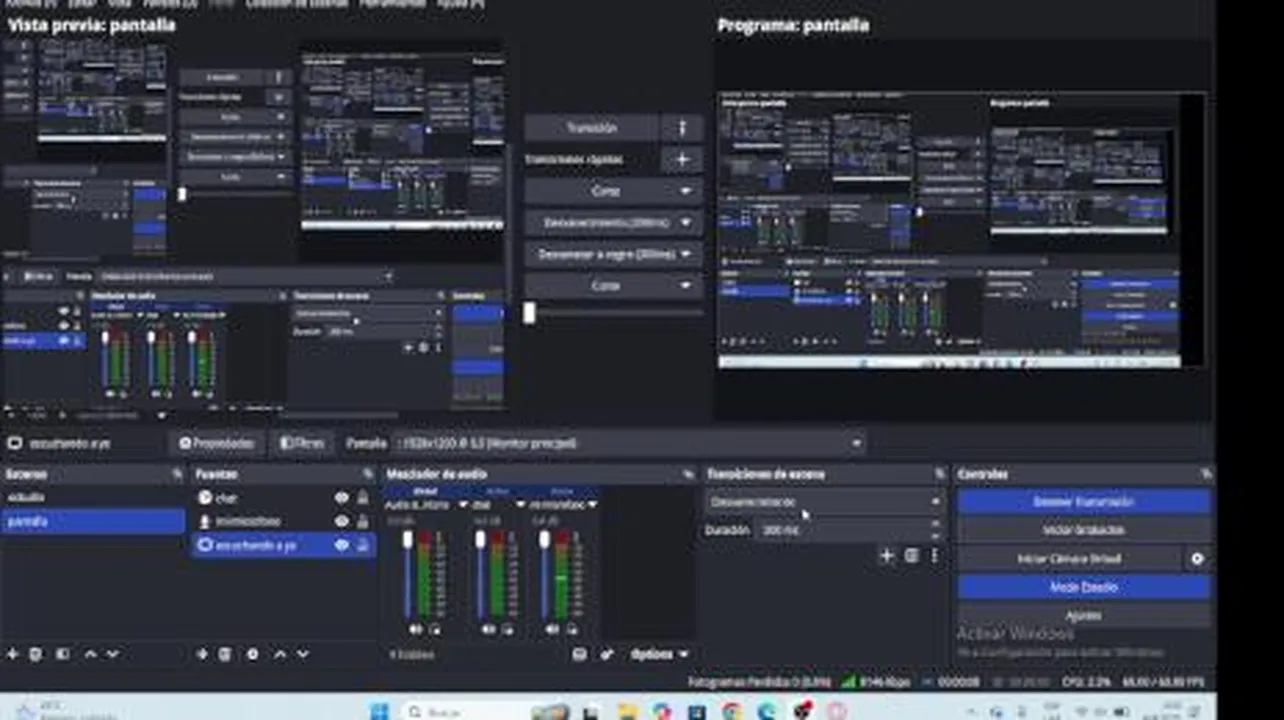Image resolution: width=1284 pixels, height=720 pixels.
Task: Move the selected source up
Action: 280,654
